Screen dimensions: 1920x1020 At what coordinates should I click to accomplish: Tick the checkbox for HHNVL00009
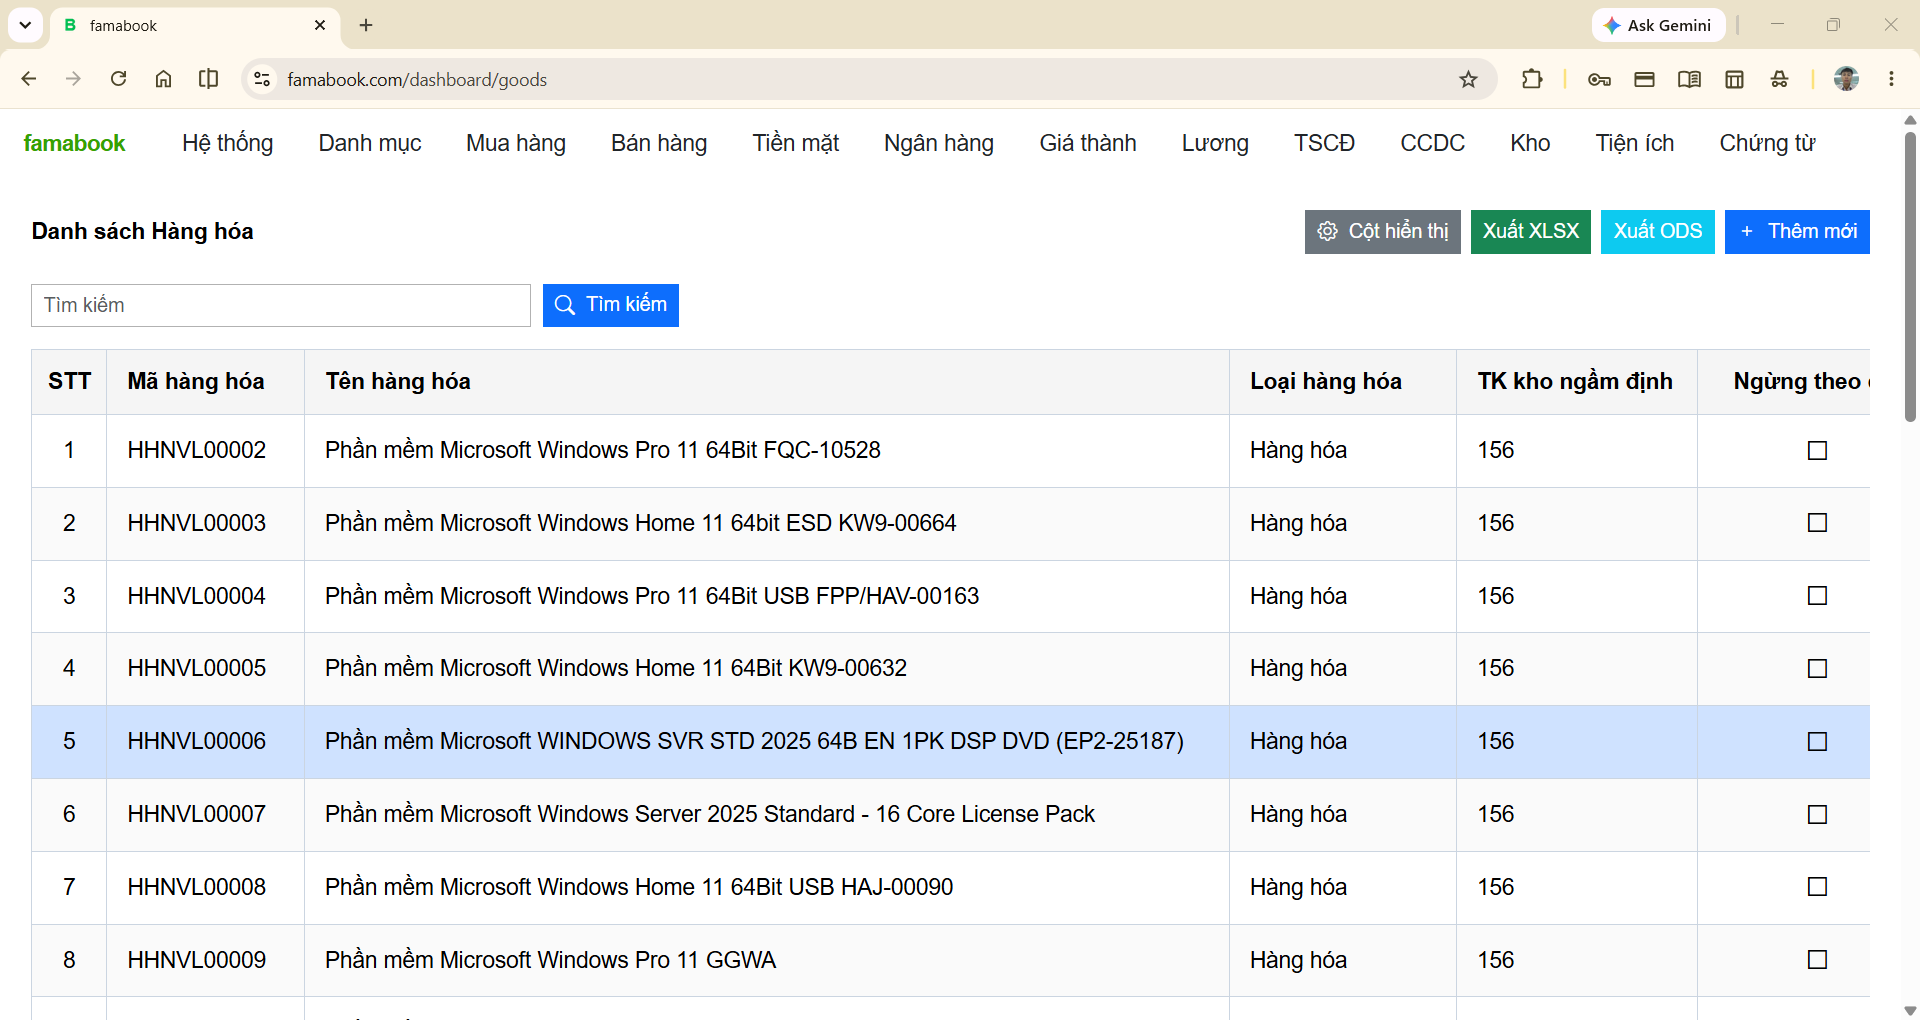1817,960
